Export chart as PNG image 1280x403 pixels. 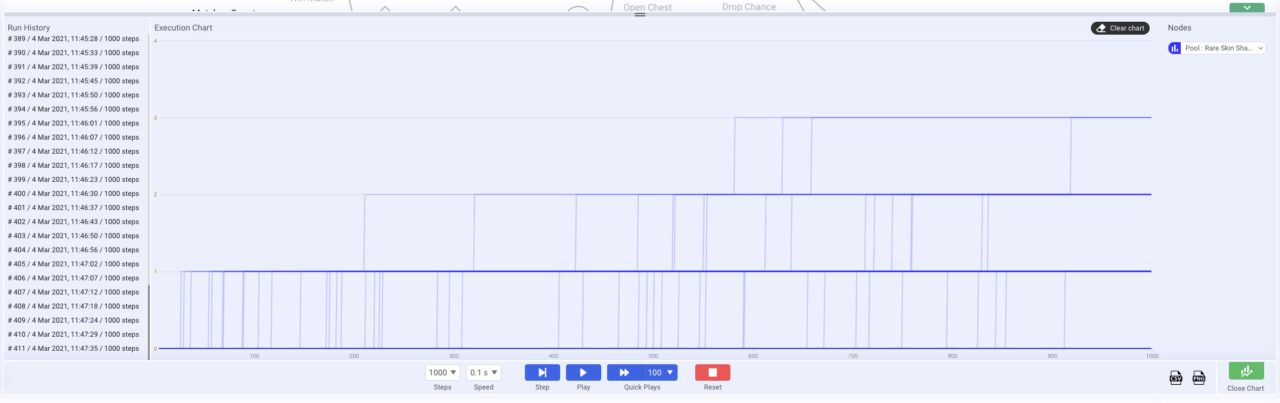[1199, 377]
